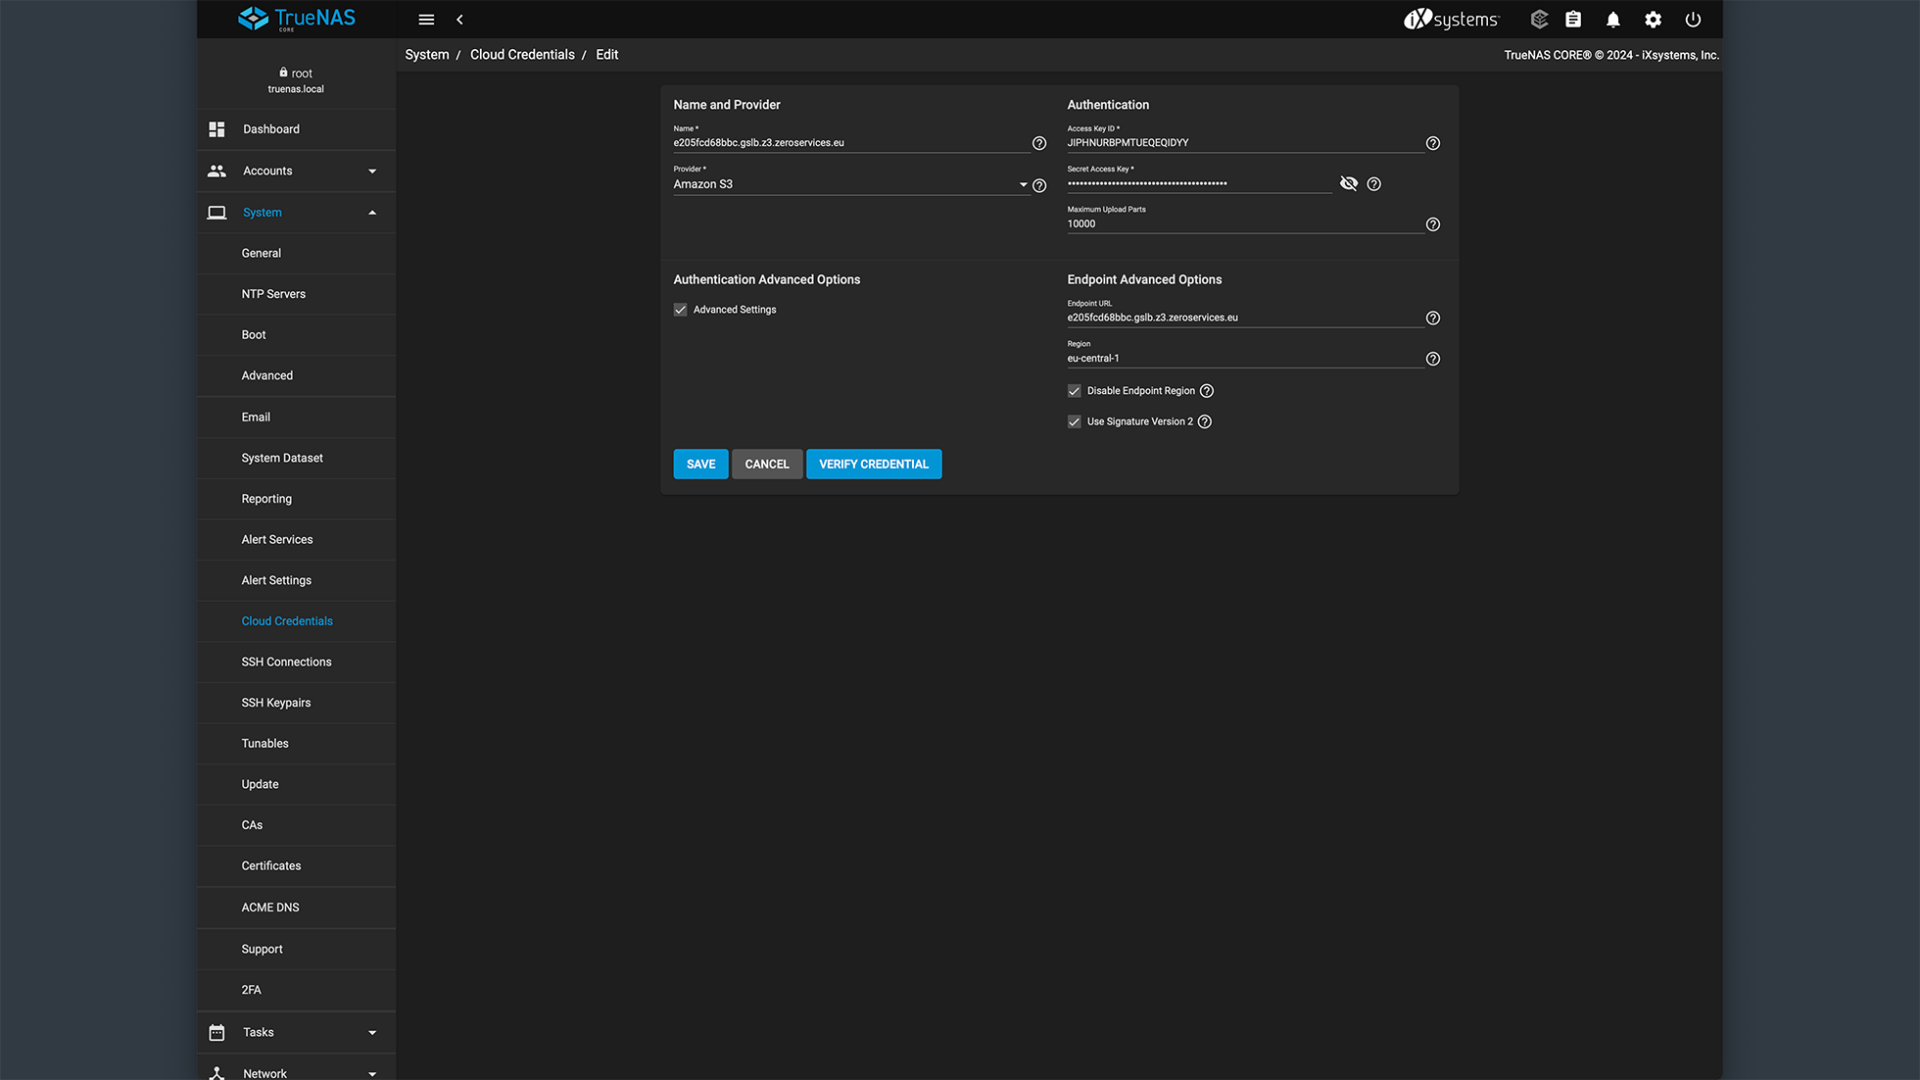This screenshot has height=1080, width=1920.
Task: Open the TrueCommand box icon
Action: [x=1539, y=19]
